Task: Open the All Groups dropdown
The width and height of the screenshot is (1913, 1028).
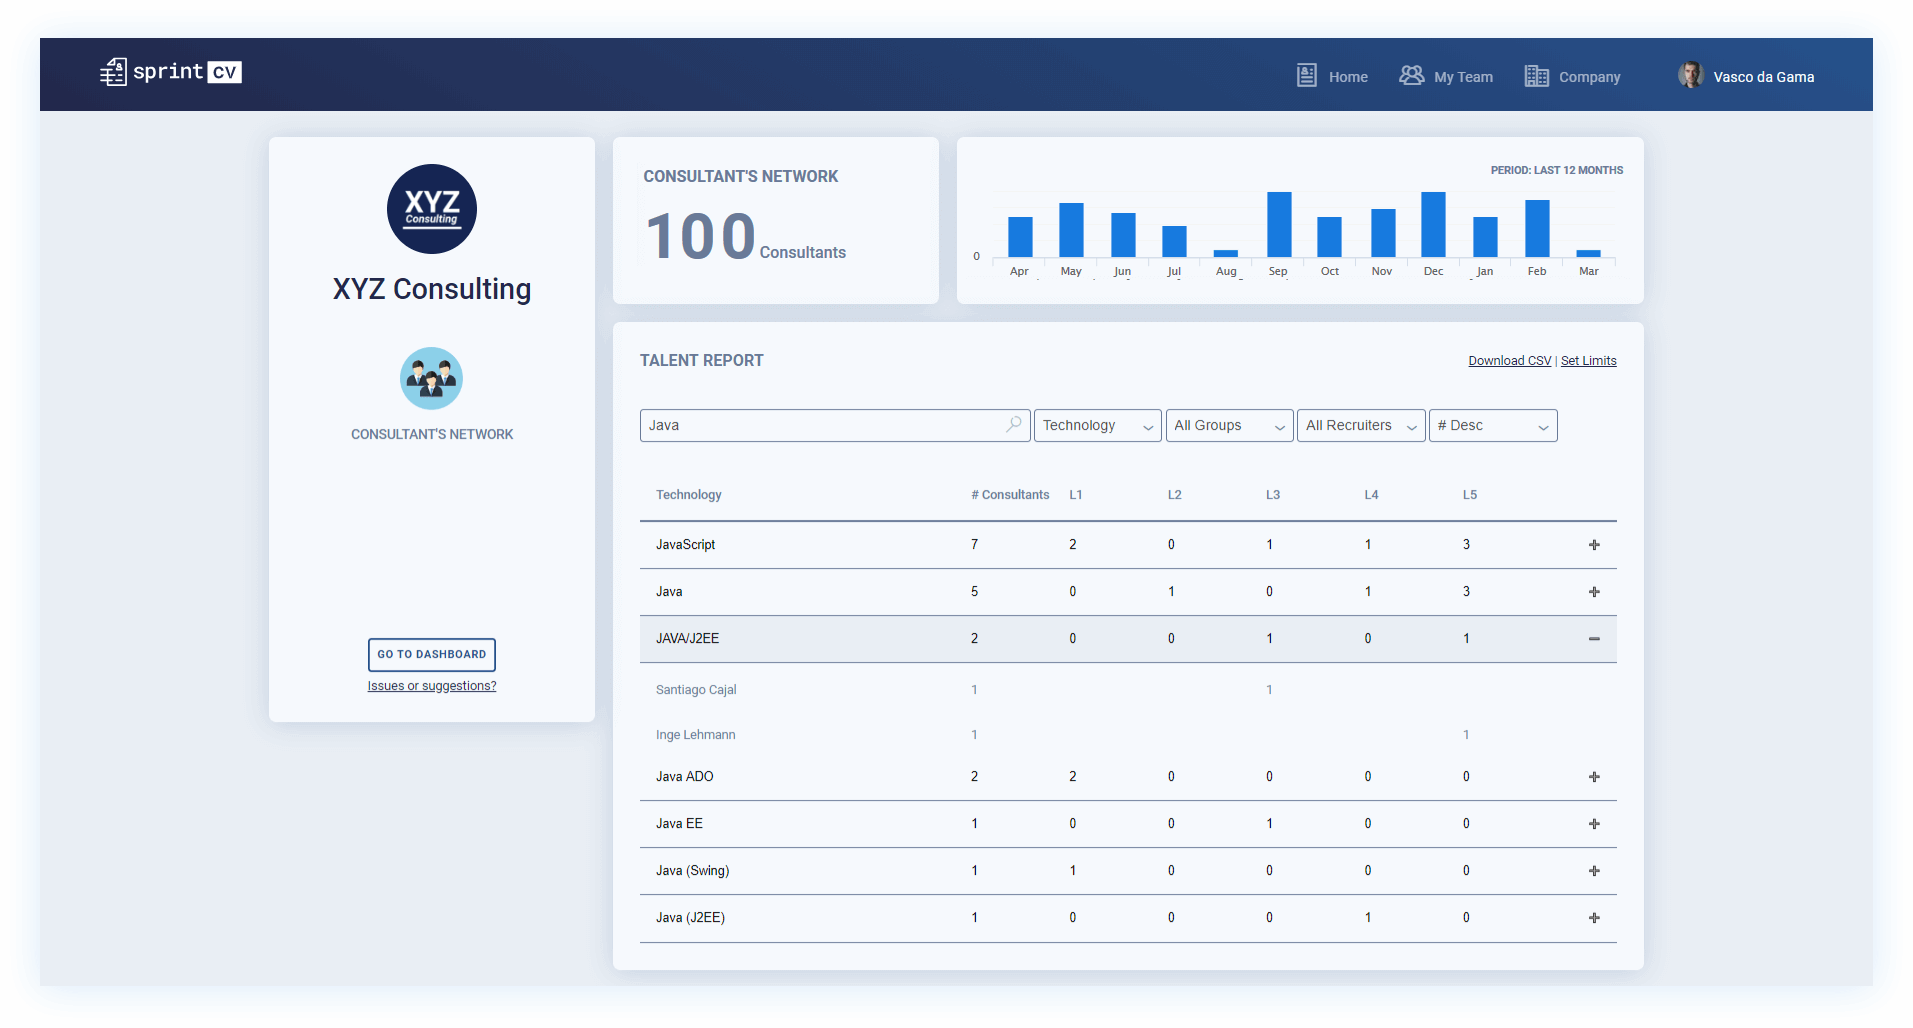Action: [x=1229, y=426]
